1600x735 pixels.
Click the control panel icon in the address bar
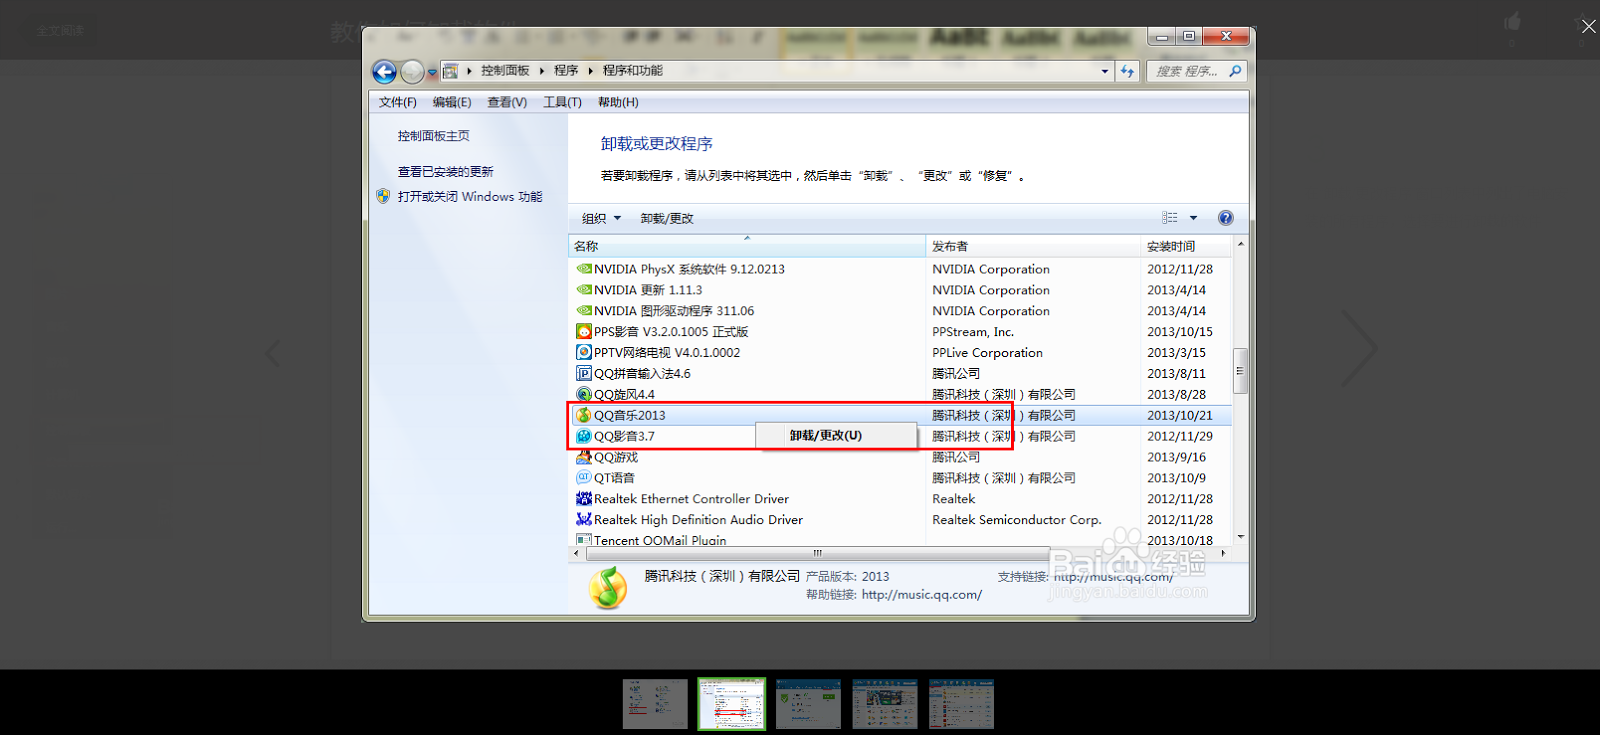pyautogui.click(x=451, y=71)
